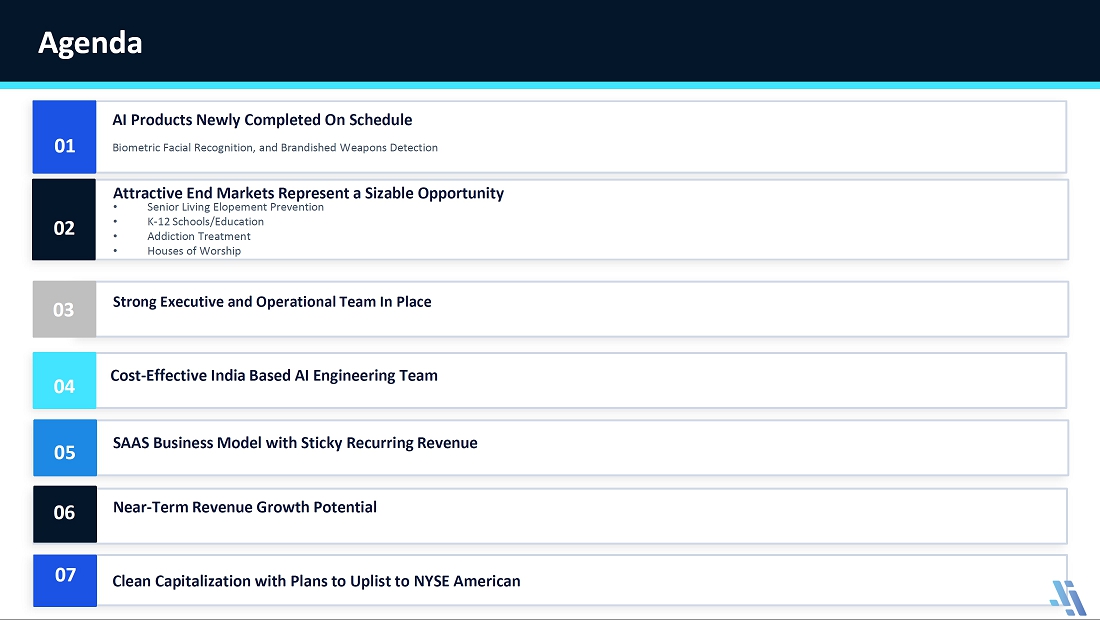The image size is (1100, 620).
Task: Click the company logo icon in the corner
Action: (x=1068, y=598)
